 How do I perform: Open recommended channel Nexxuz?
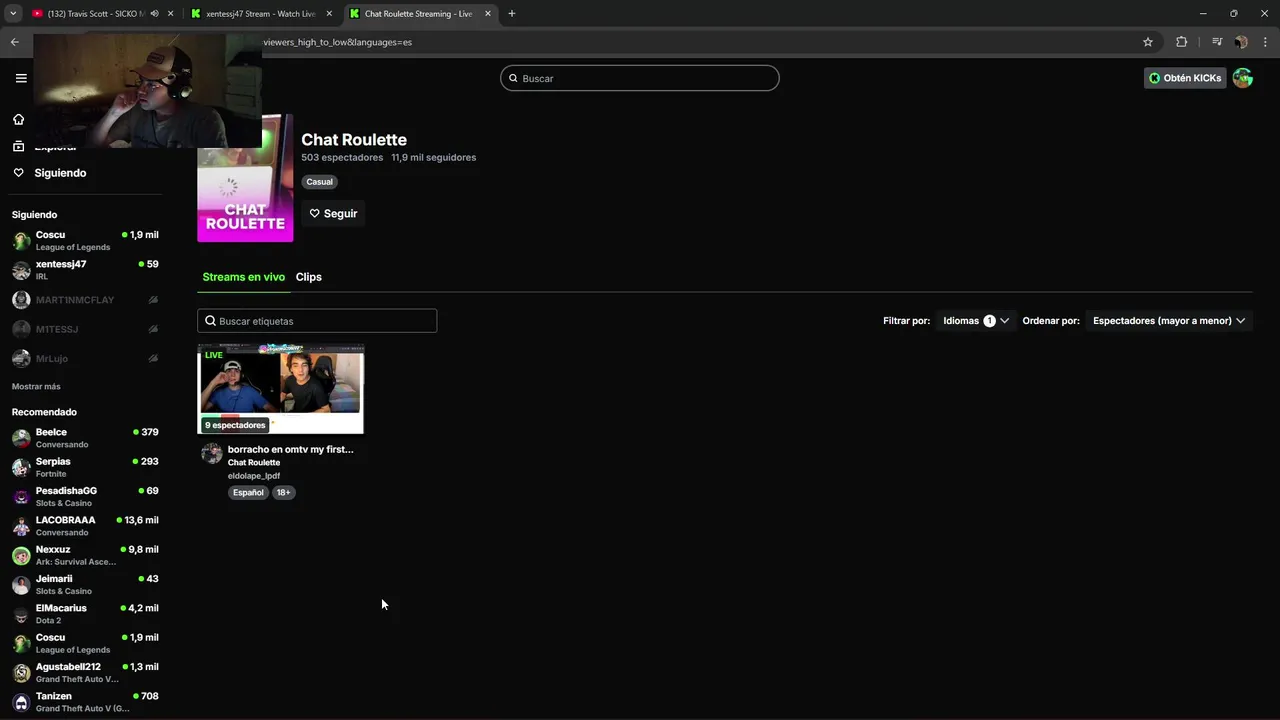coord(85,555)
